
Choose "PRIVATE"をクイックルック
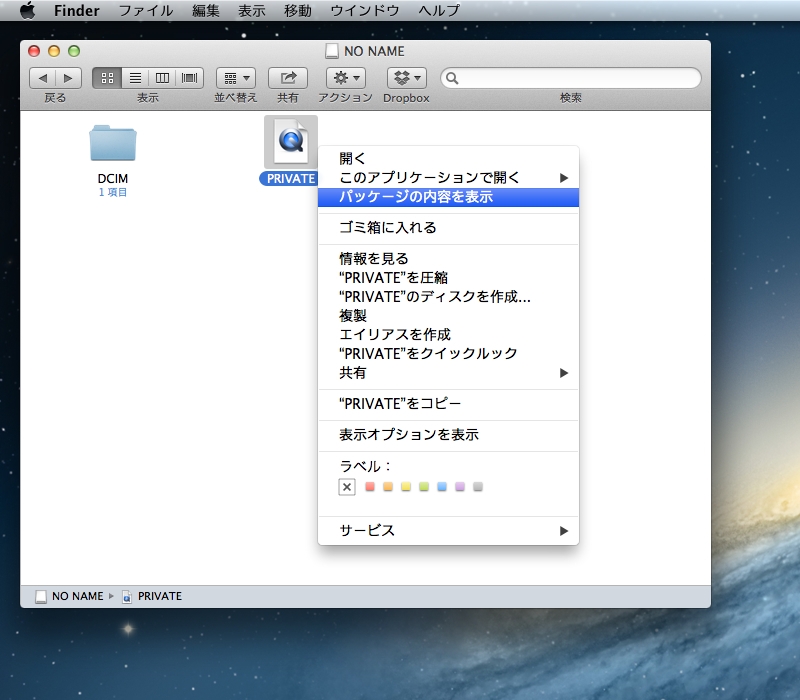(448, 354)
